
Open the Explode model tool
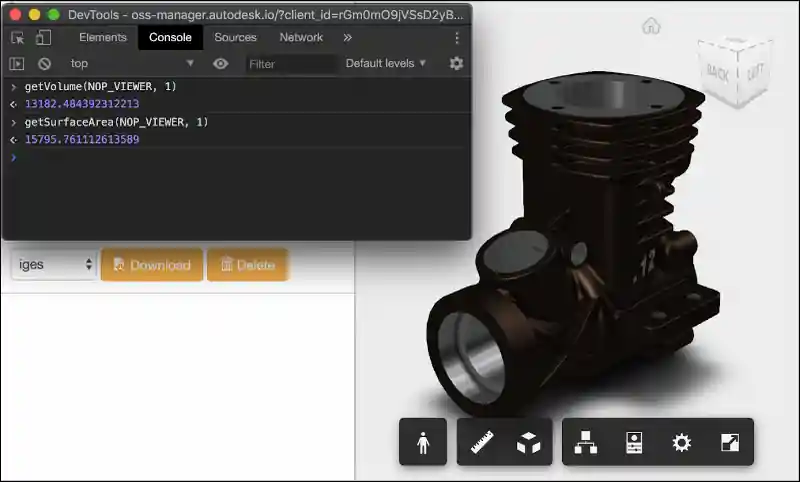(528, 442)
